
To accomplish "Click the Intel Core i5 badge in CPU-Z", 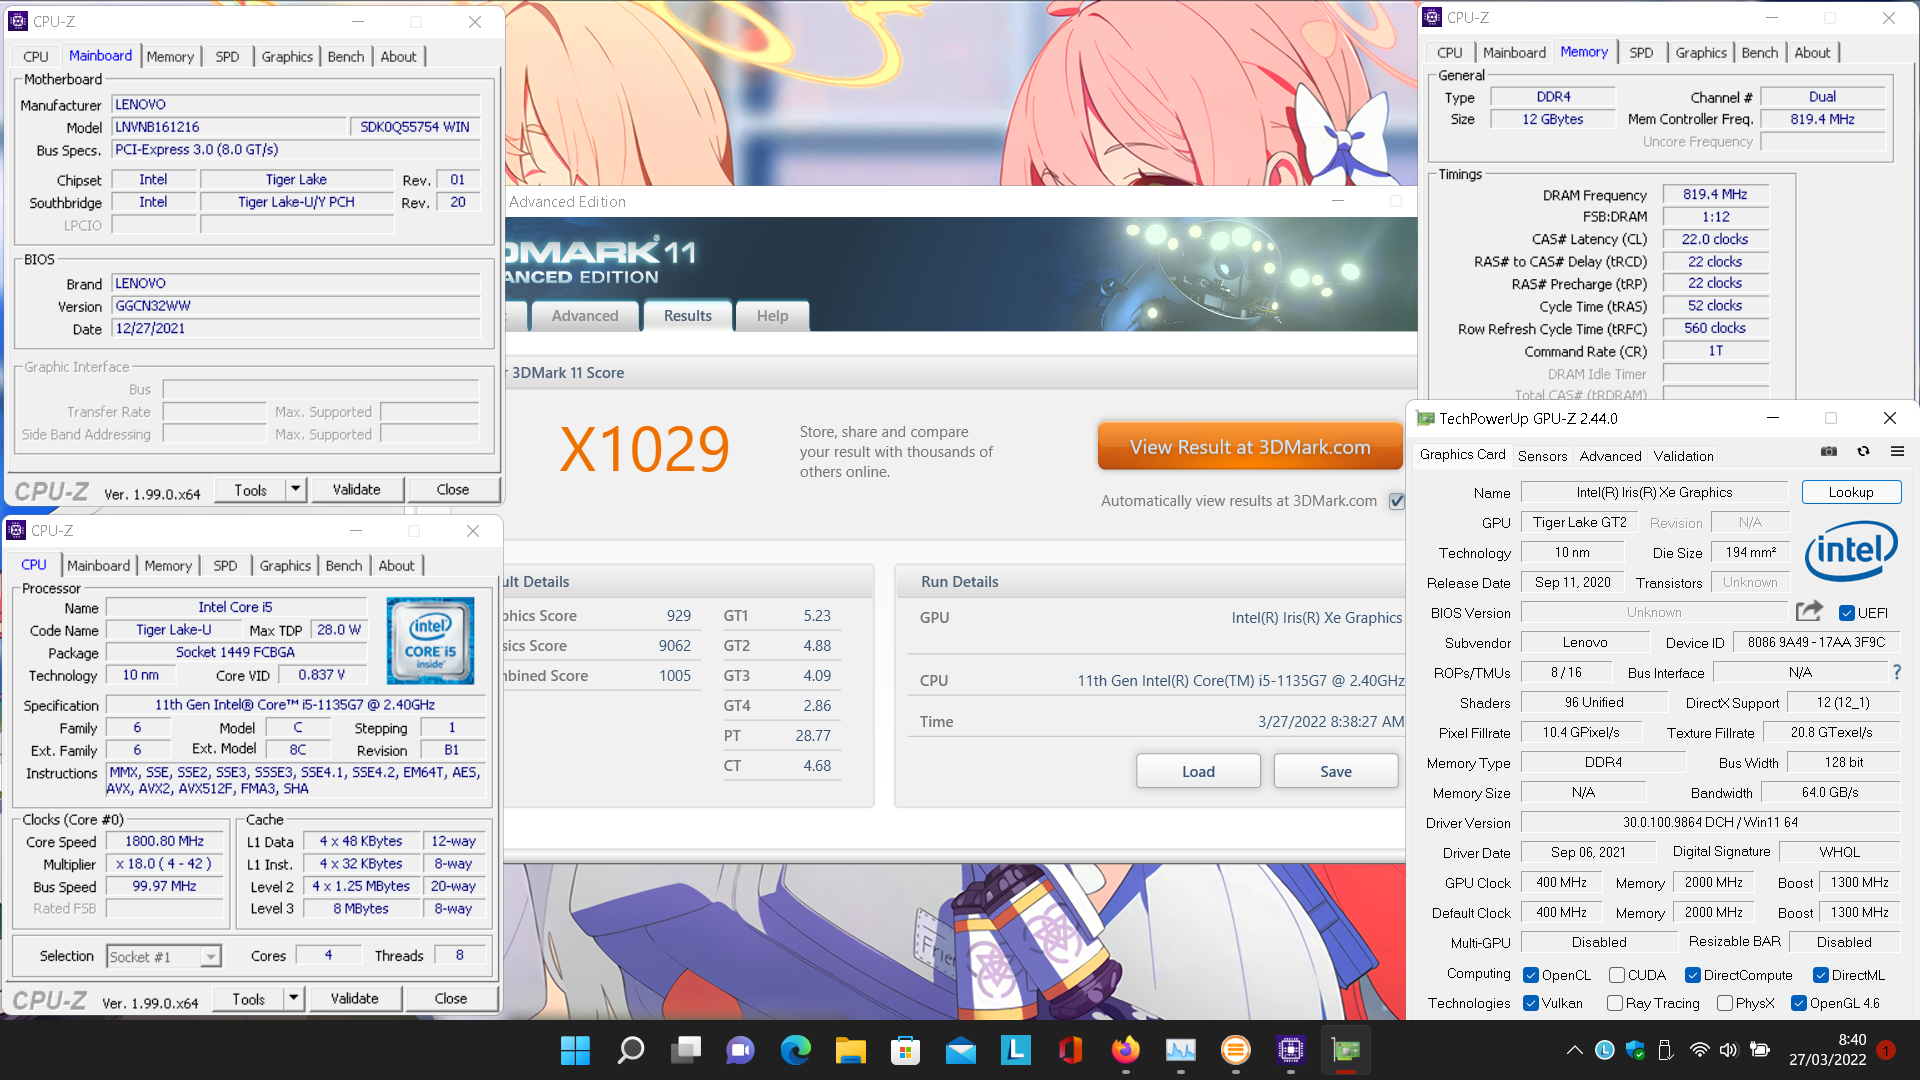I will point(430,641).
